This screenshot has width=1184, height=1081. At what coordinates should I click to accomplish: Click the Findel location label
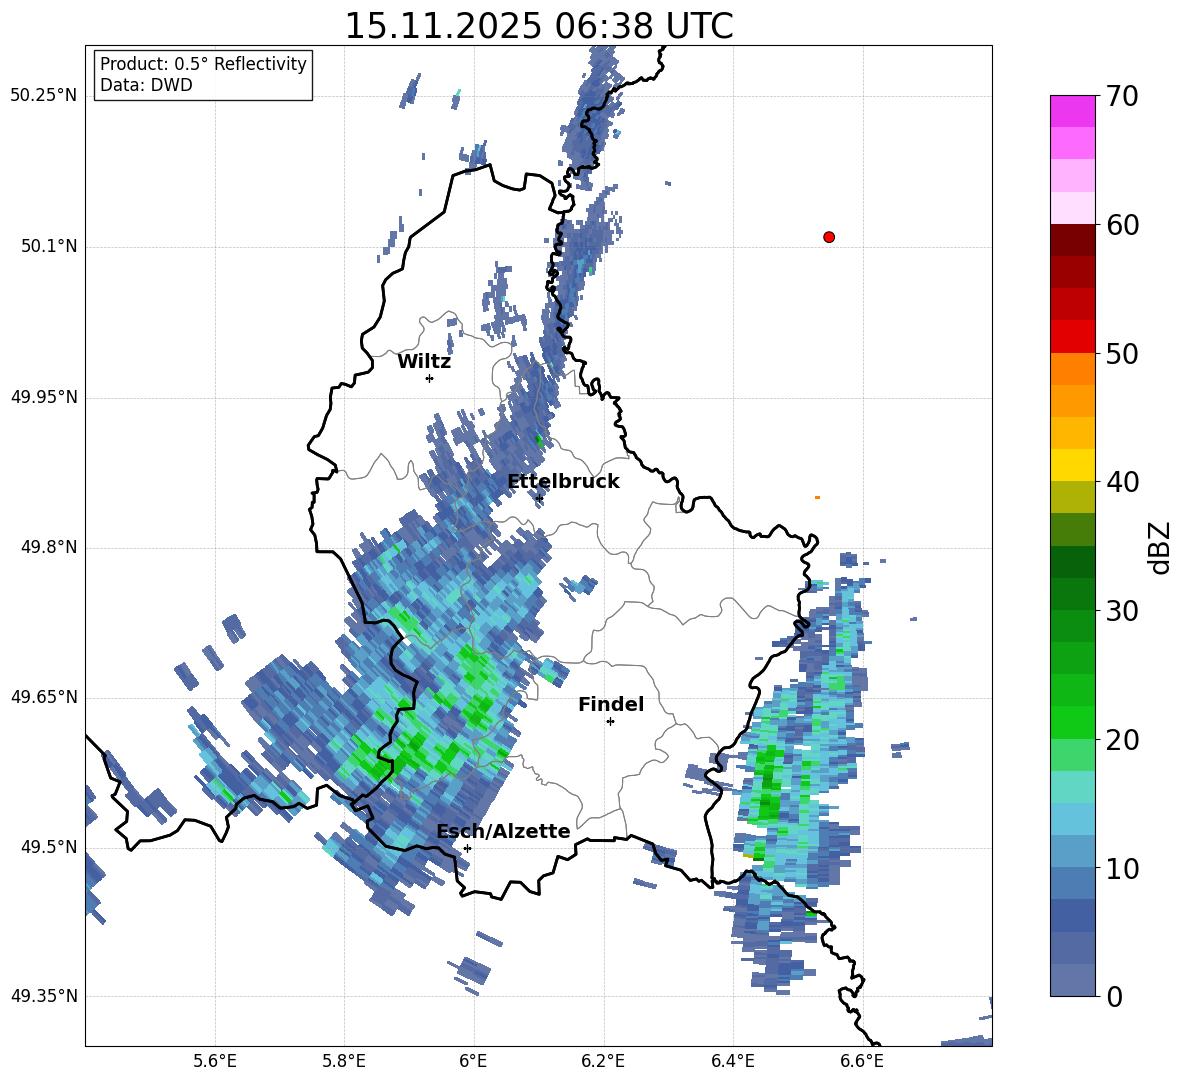[x=611, y=704]
